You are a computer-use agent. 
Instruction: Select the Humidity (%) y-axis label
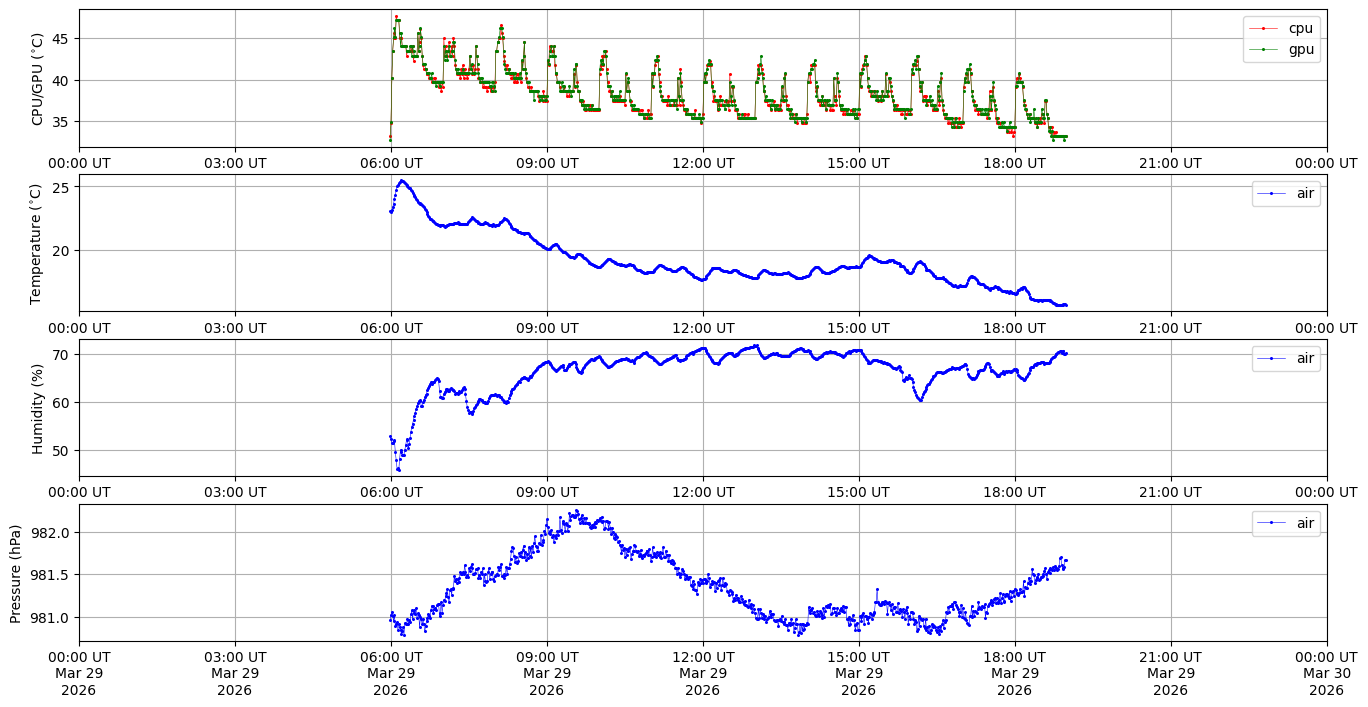[38, 408]
